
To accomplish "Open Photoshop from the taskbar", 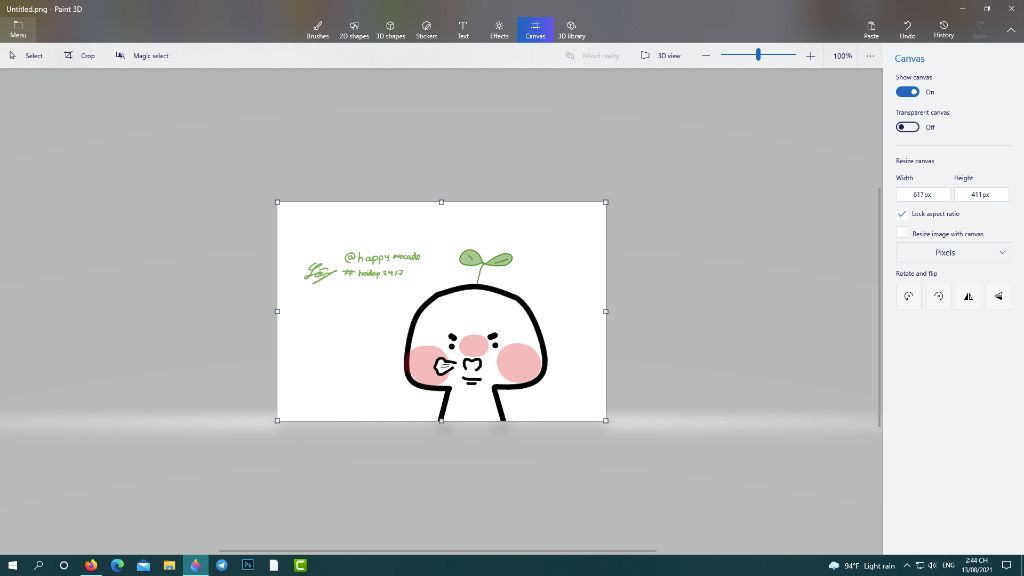I will coord(248,566).
